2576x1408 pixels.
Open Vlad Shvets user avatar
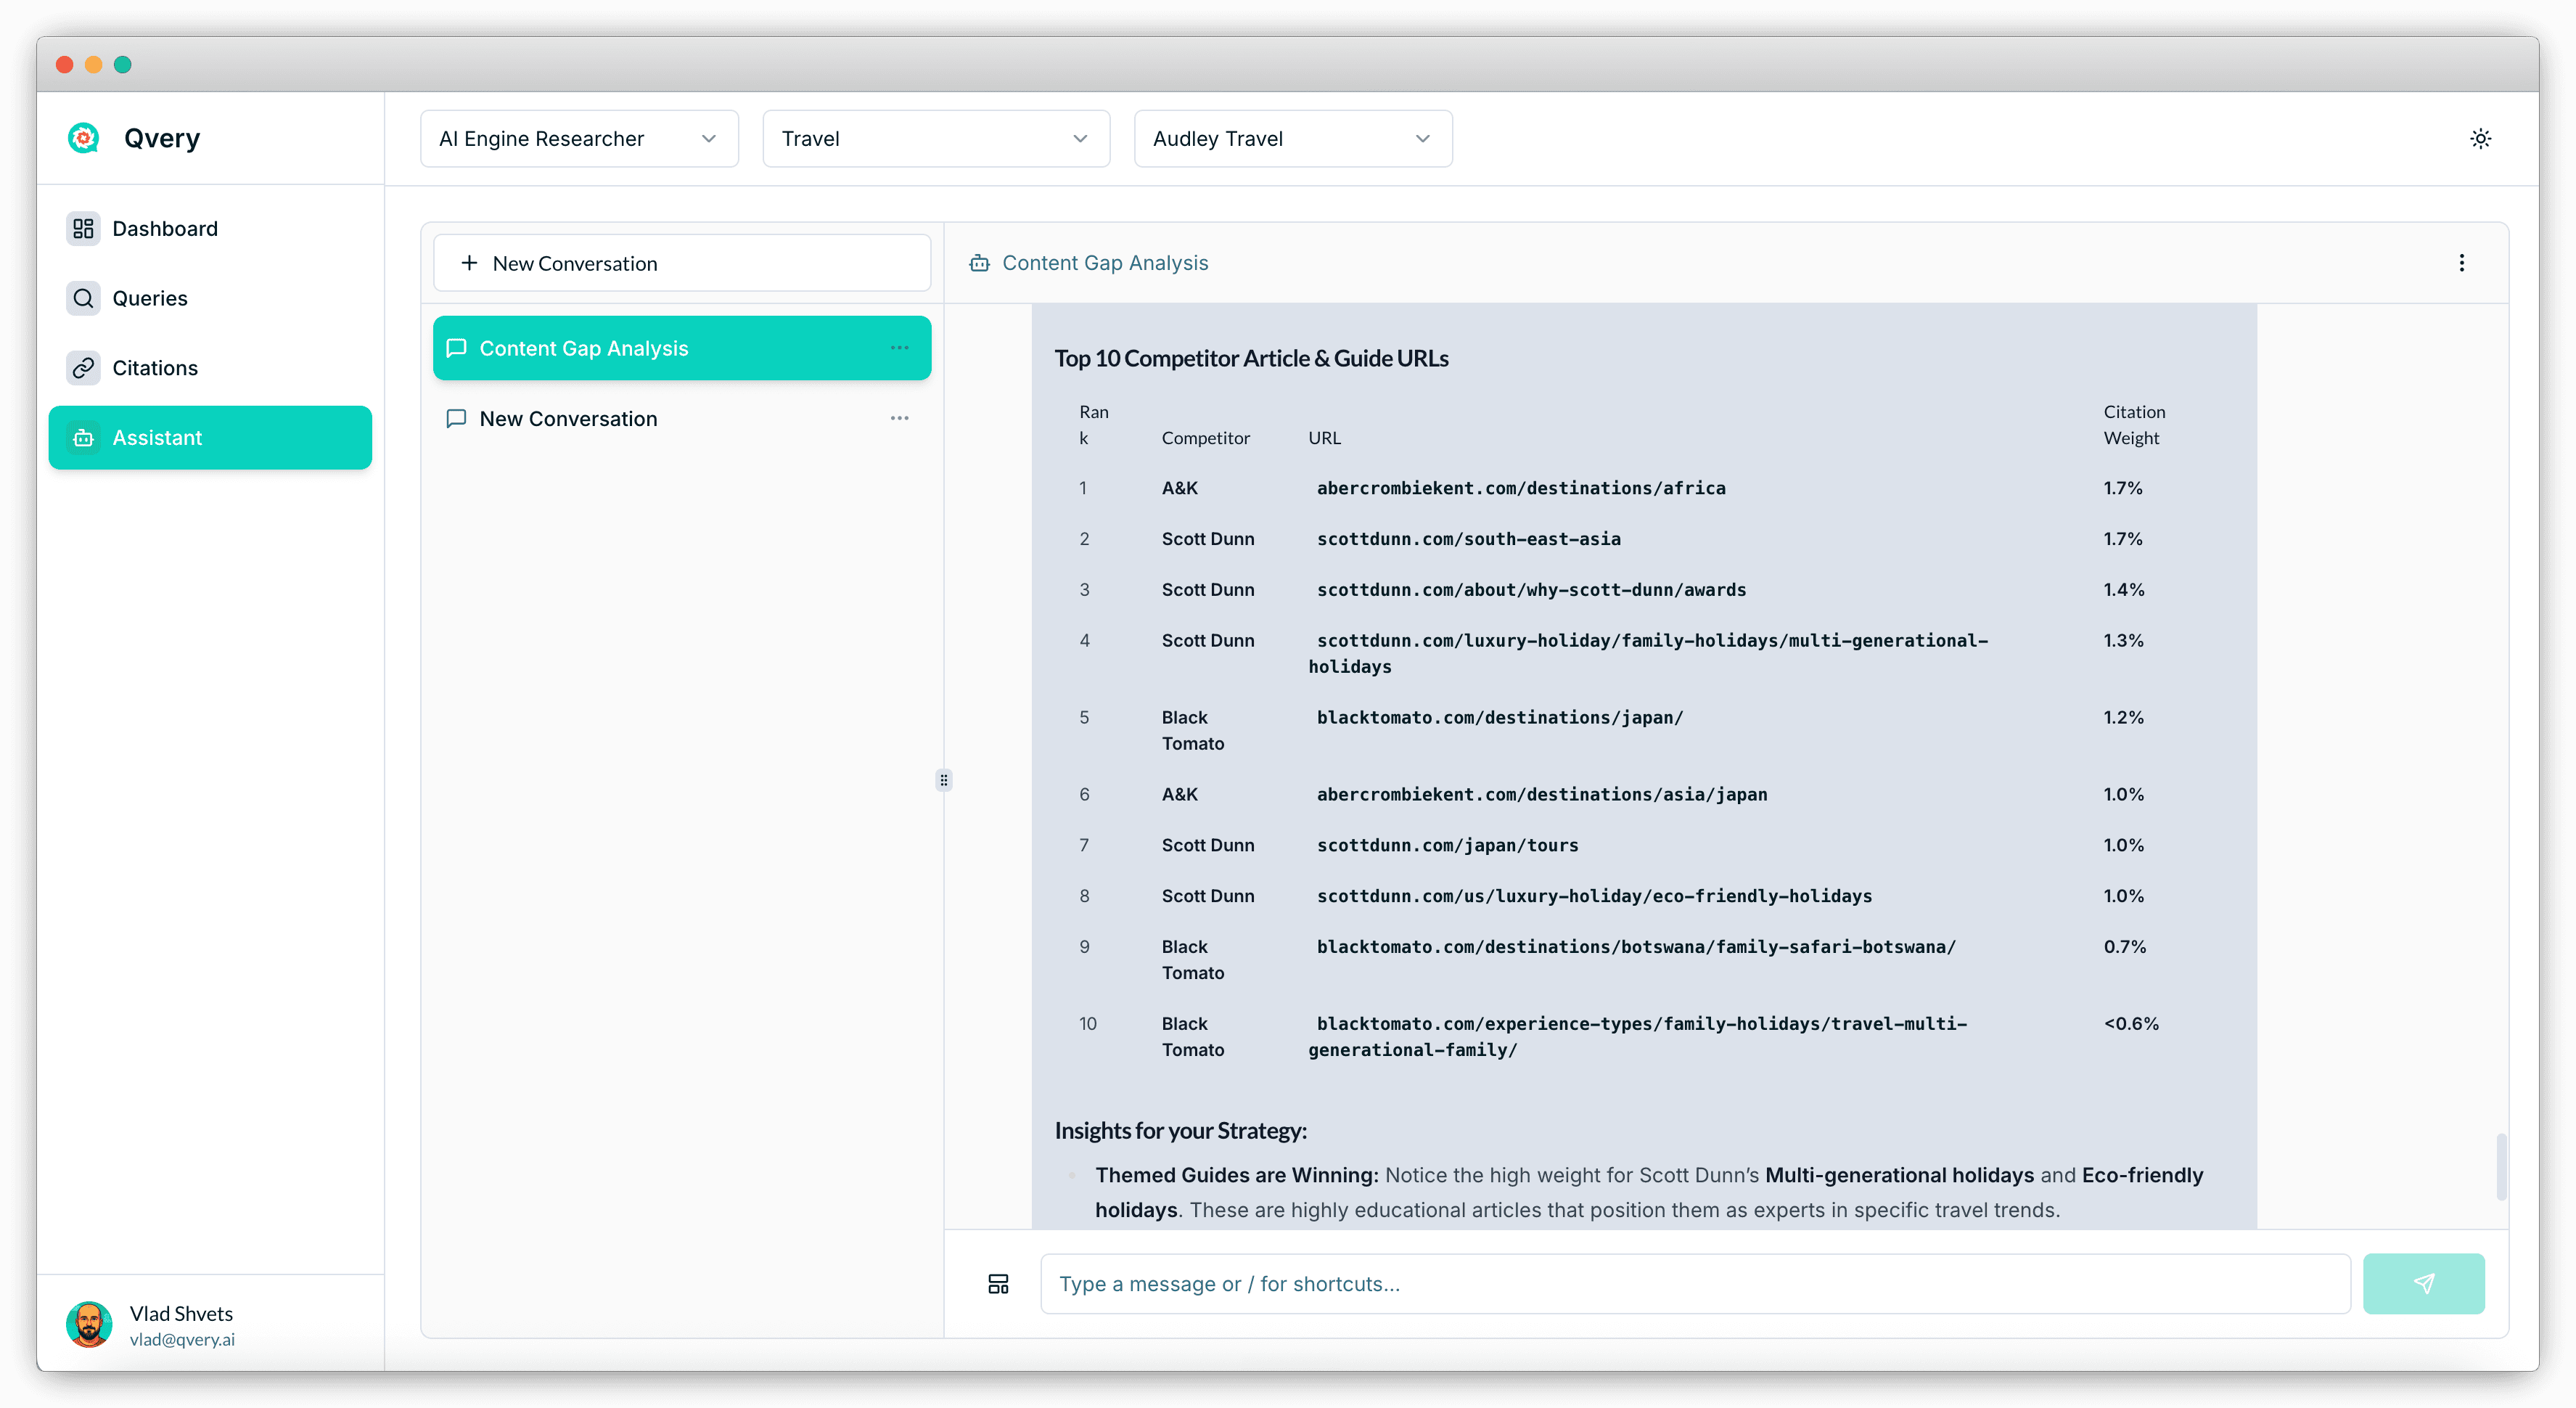[89, 1325]
